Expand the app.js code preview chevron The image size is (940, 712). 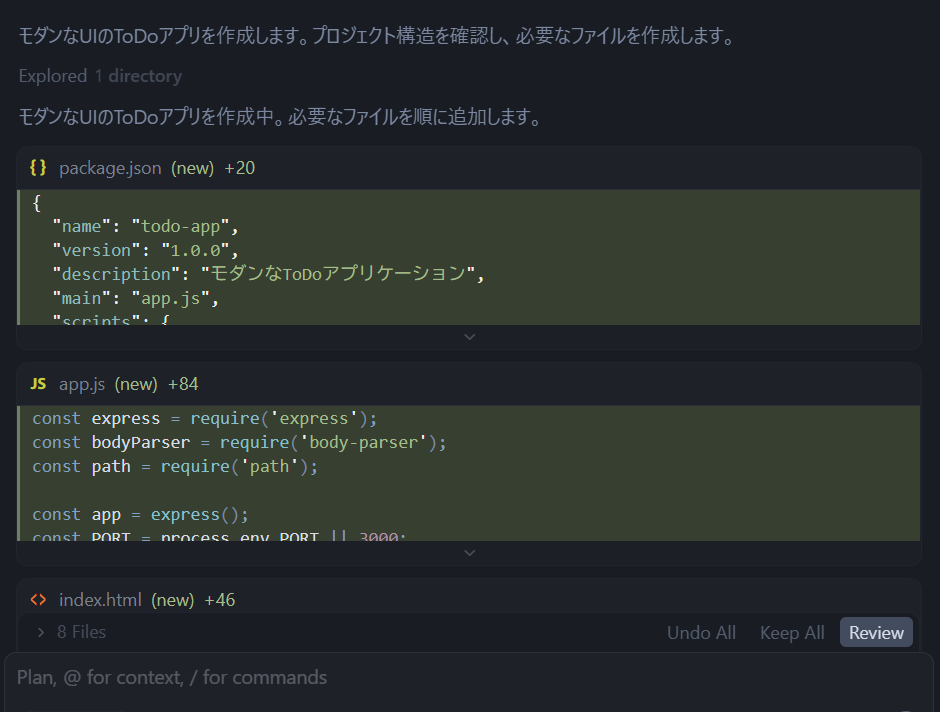tap(469, 552)
